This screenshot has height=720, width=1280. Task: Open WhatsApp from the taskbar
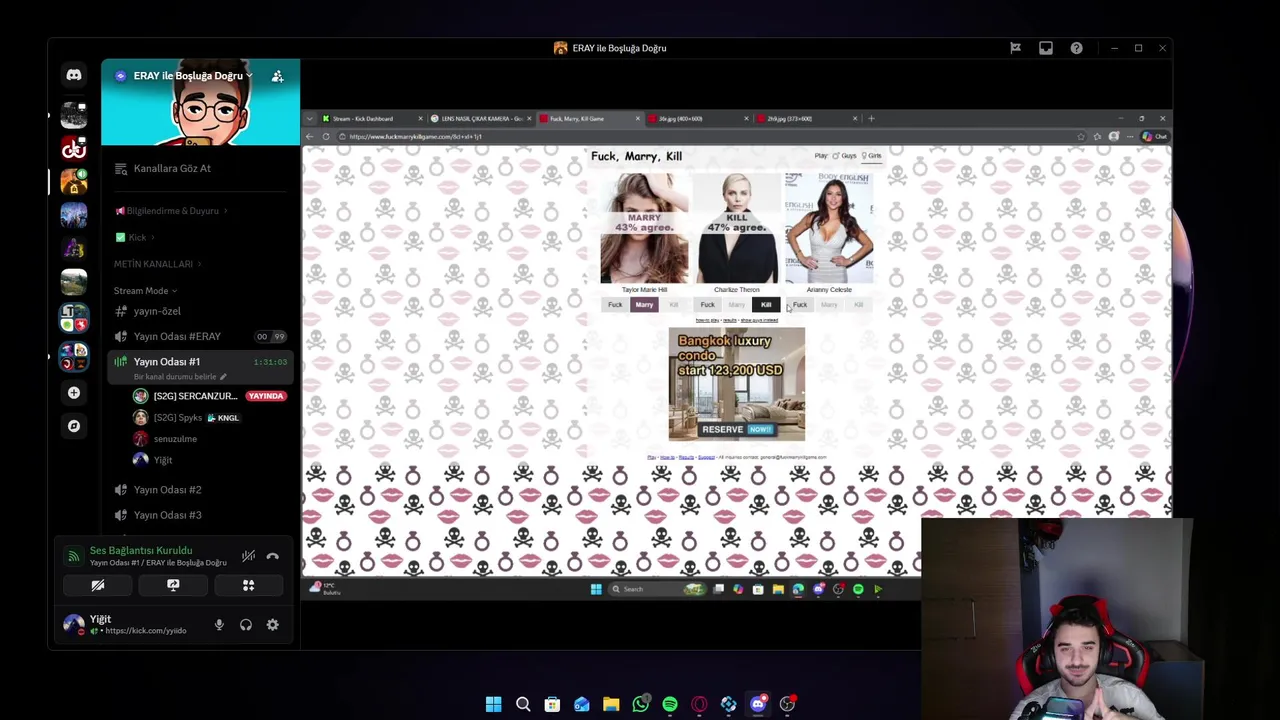pyautogui.click(x=640, y=705)
